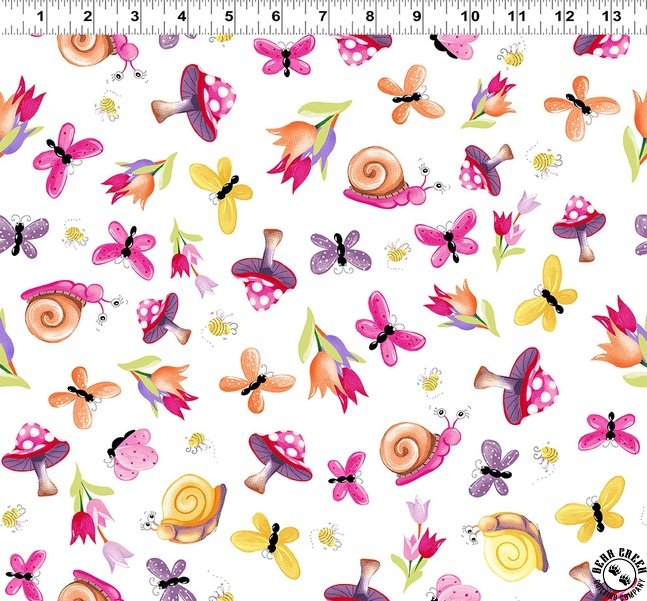The width and height of the screenshot is (647, 601).
Task: Click the number 12 on the ruler
Action: tap(564, 17)
